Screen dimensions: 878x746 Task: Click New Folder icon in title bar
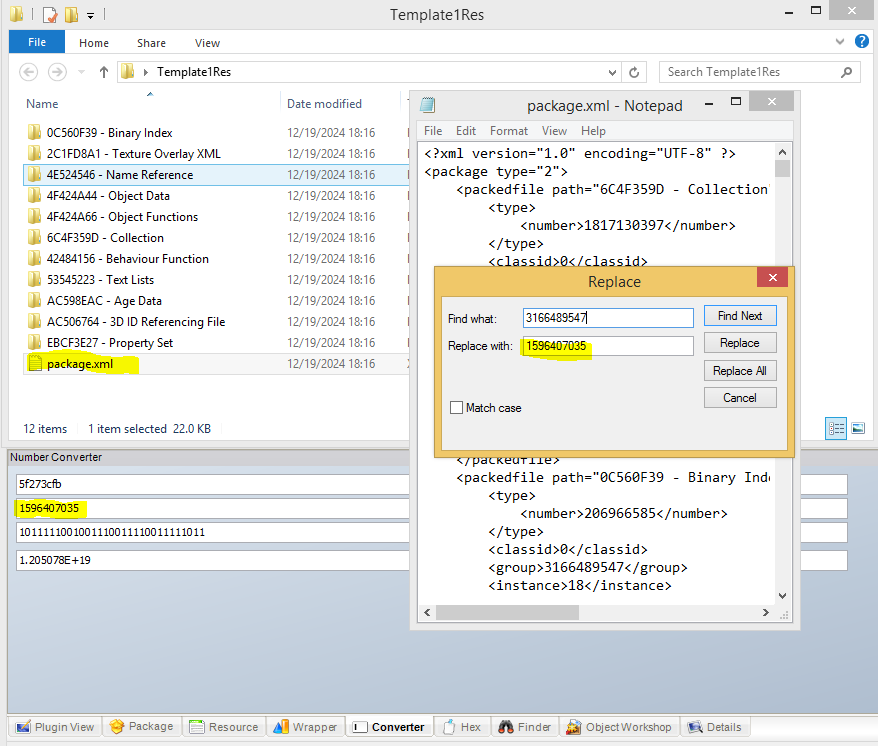71,15
